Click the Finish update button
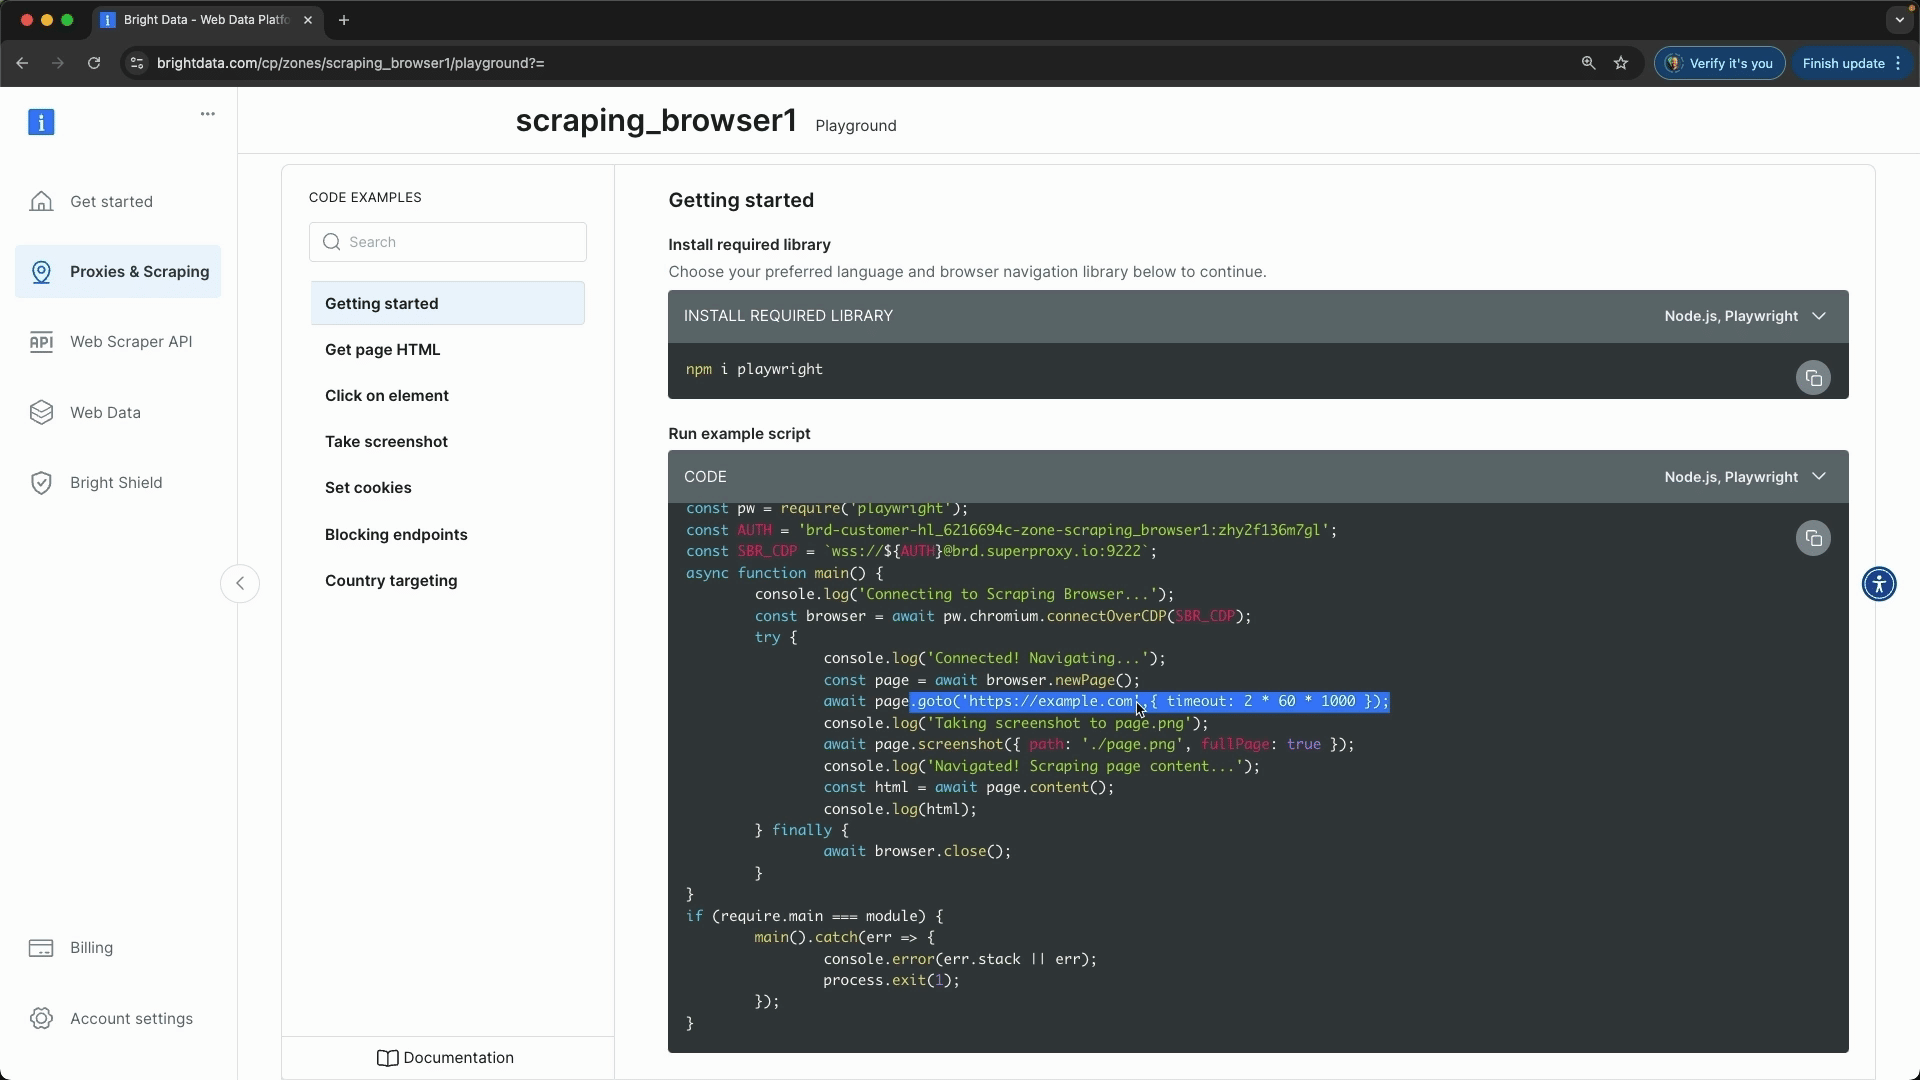Screen dimensions: 1920x1080 [1843, 63]
